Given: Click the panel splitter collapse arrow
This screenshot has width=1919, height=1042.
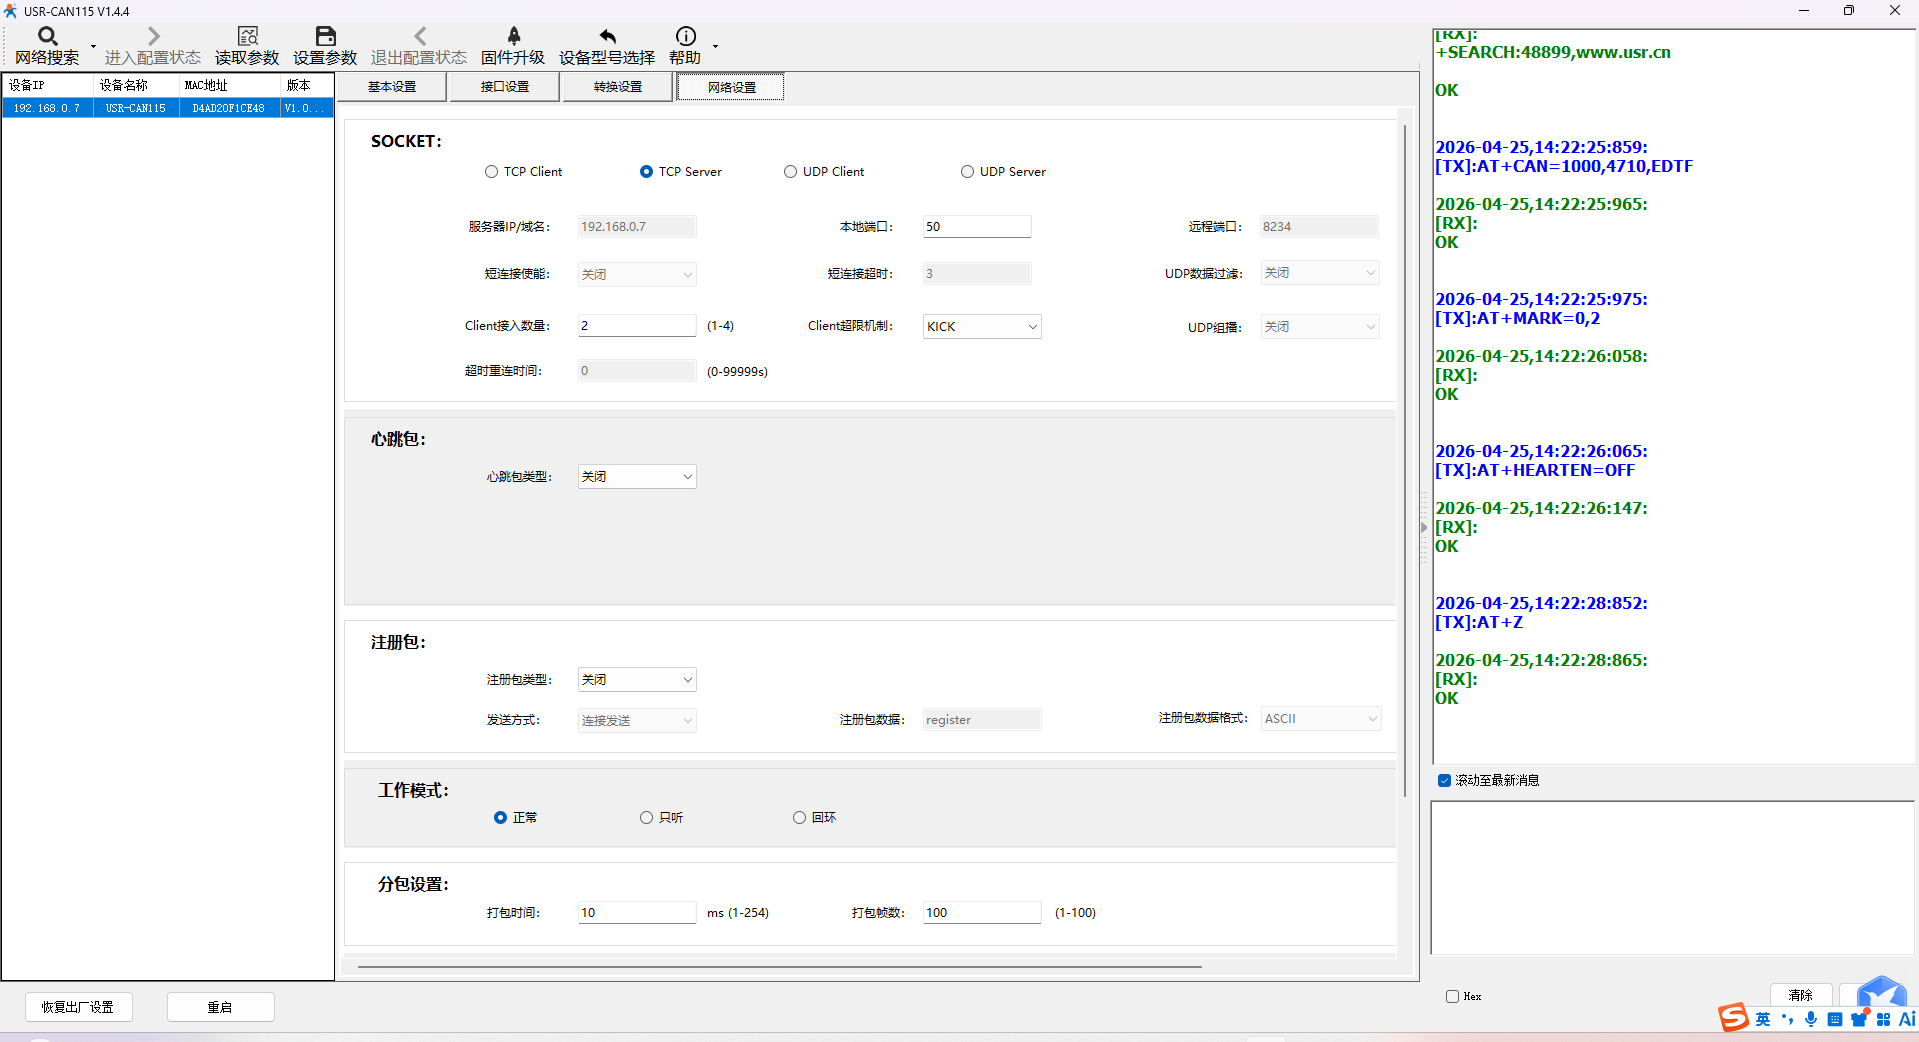Looking at the screenshot, I should coord(1424,527).
